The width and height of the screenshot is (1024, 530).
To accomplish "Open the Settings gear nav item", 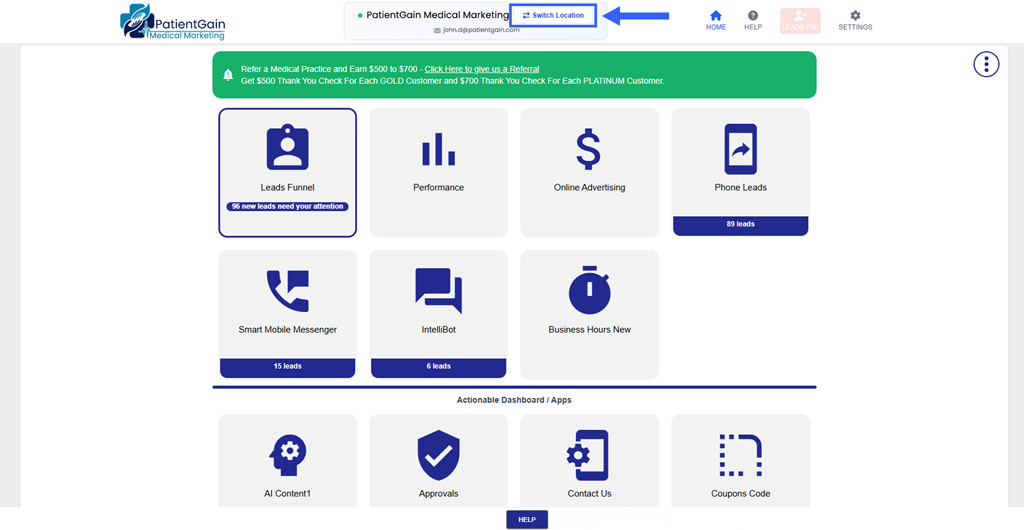I will tap(855, 20).
